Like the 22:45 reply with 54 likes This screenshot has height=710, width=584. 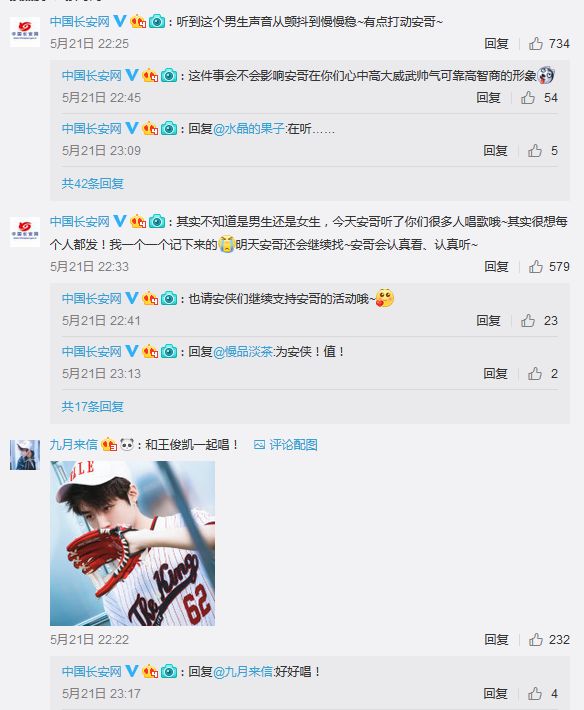[x=527, y=97]
